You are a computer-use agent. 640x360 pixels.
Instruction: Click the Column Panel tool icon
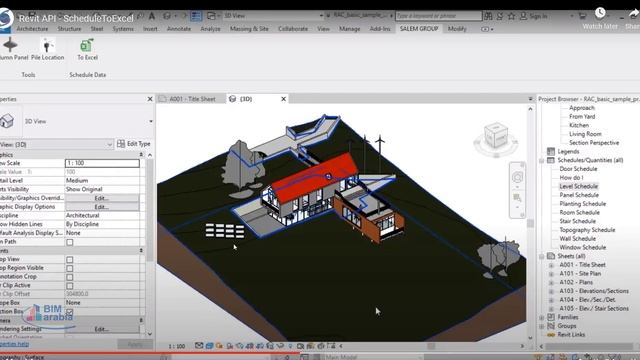(10, 45)
